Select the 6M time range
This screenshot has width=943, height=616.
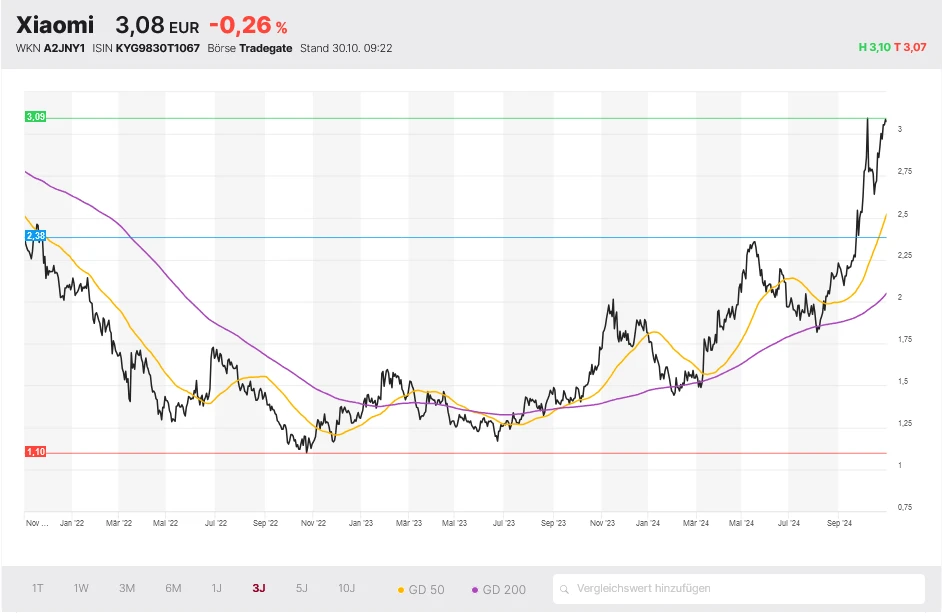173,589
